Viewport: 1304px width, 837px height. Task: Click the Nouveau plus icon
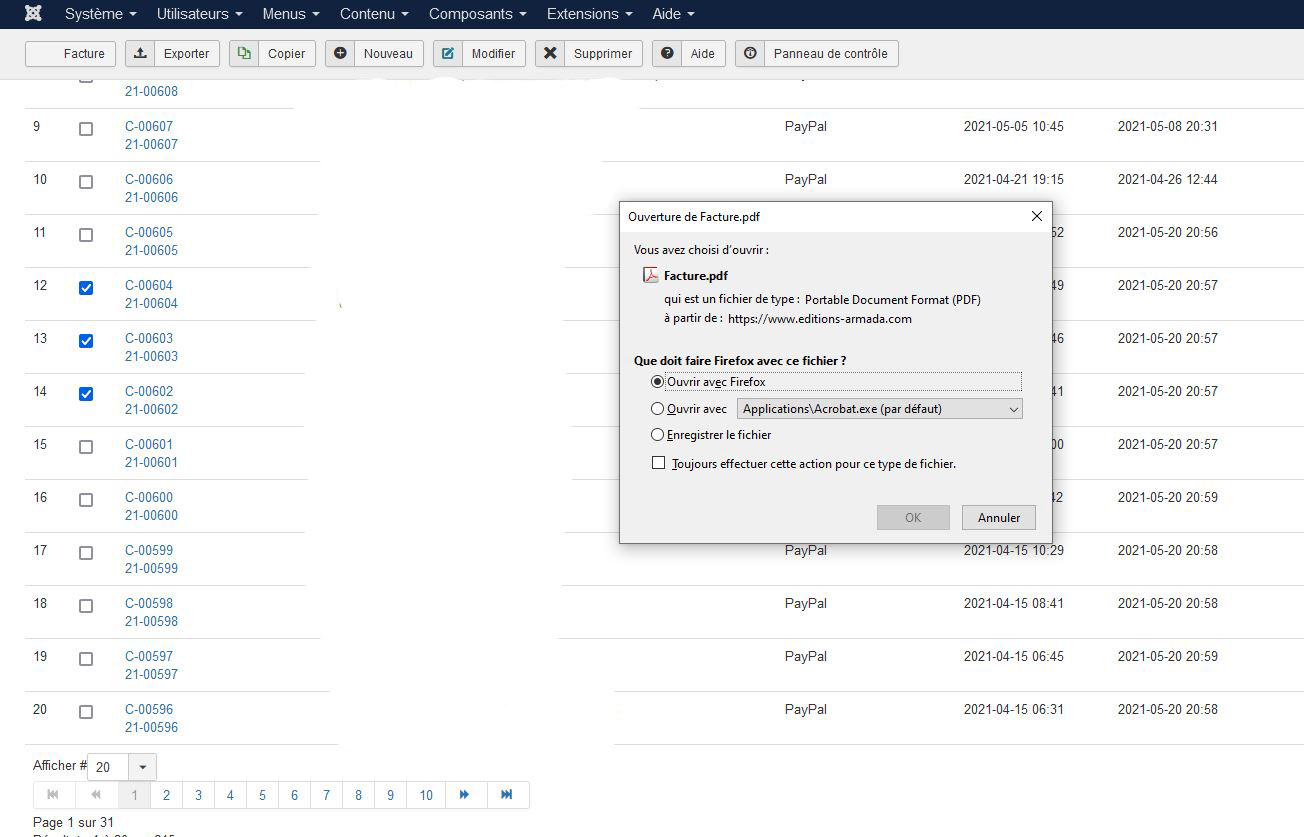click(341, 53)
